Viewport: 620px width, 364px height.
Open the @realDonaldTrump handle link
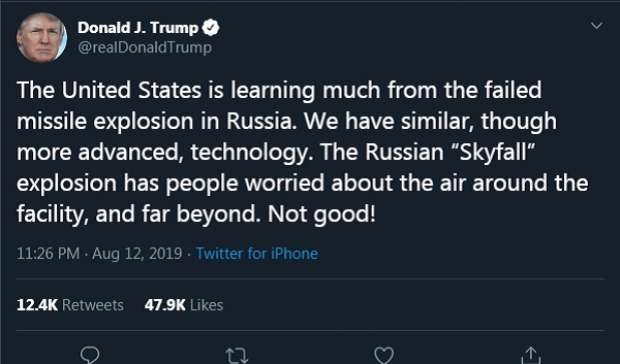tap(145, 47)
